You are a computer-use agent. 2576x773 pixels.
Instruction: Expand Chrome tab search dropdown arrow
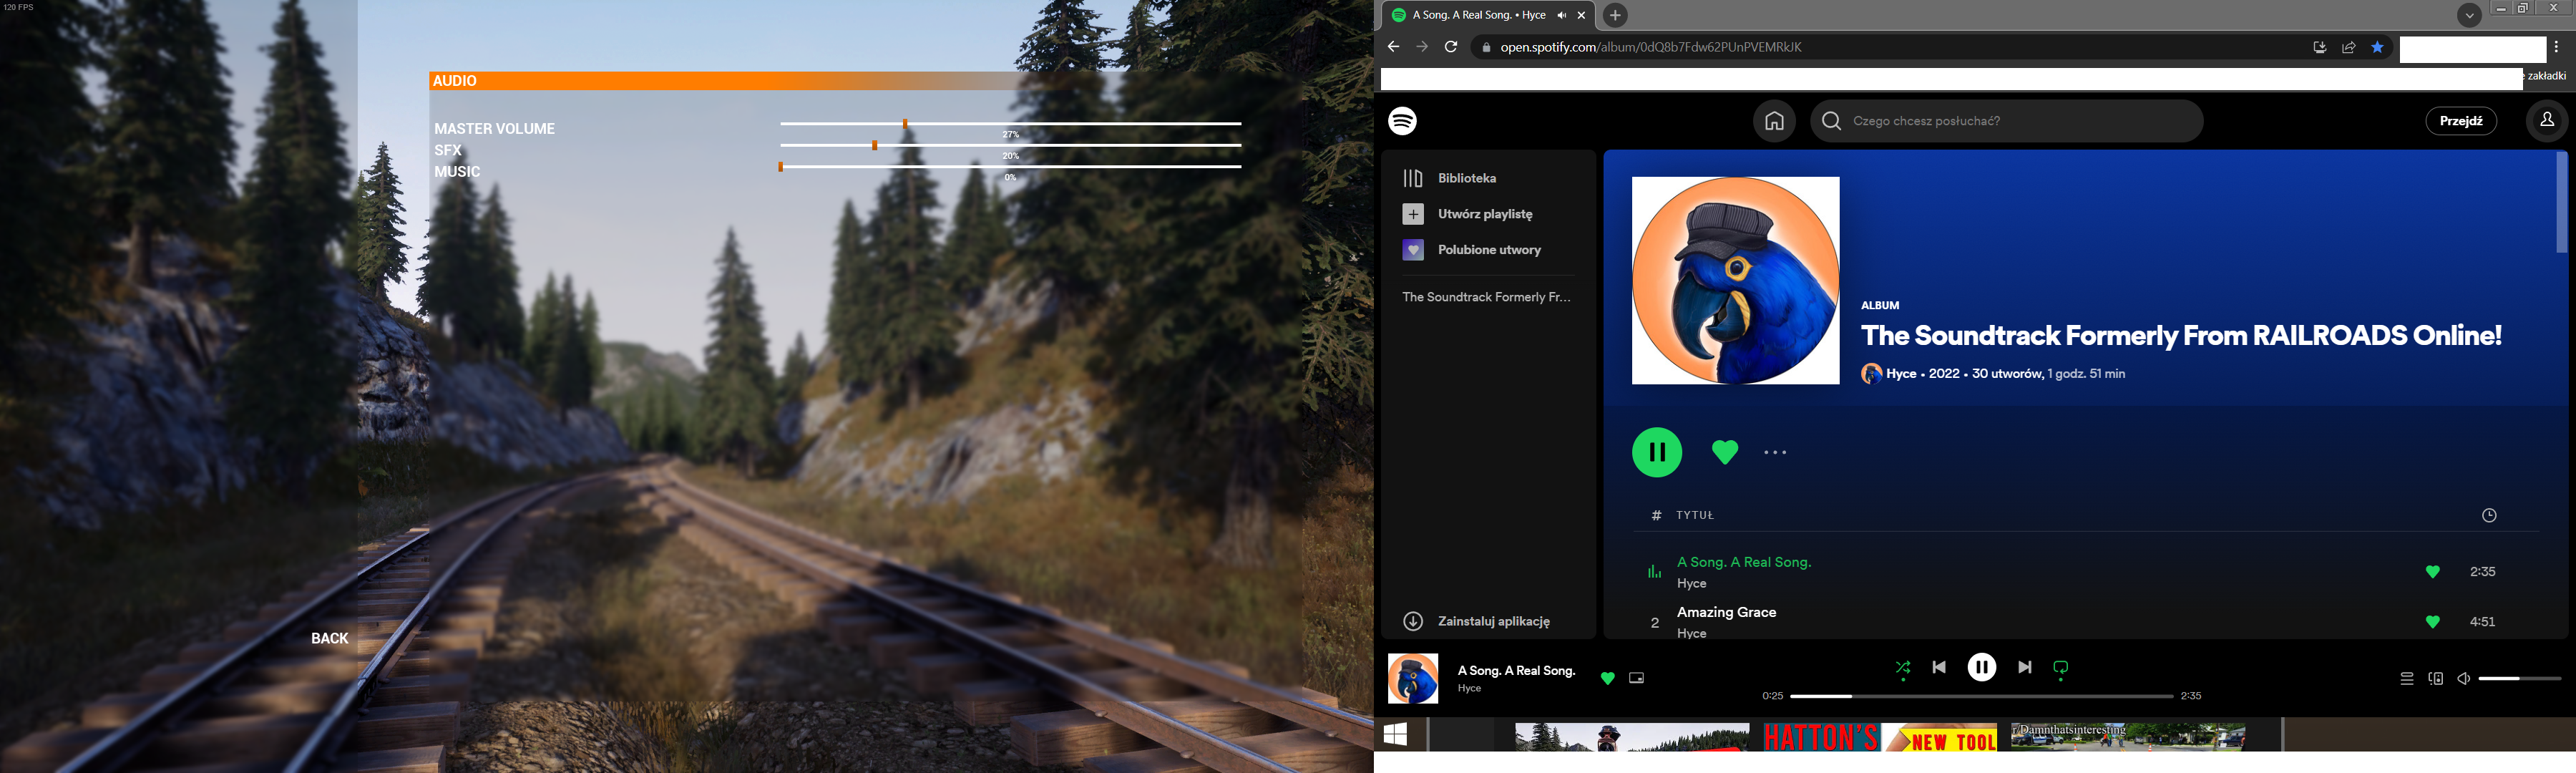coord(2469,15)
